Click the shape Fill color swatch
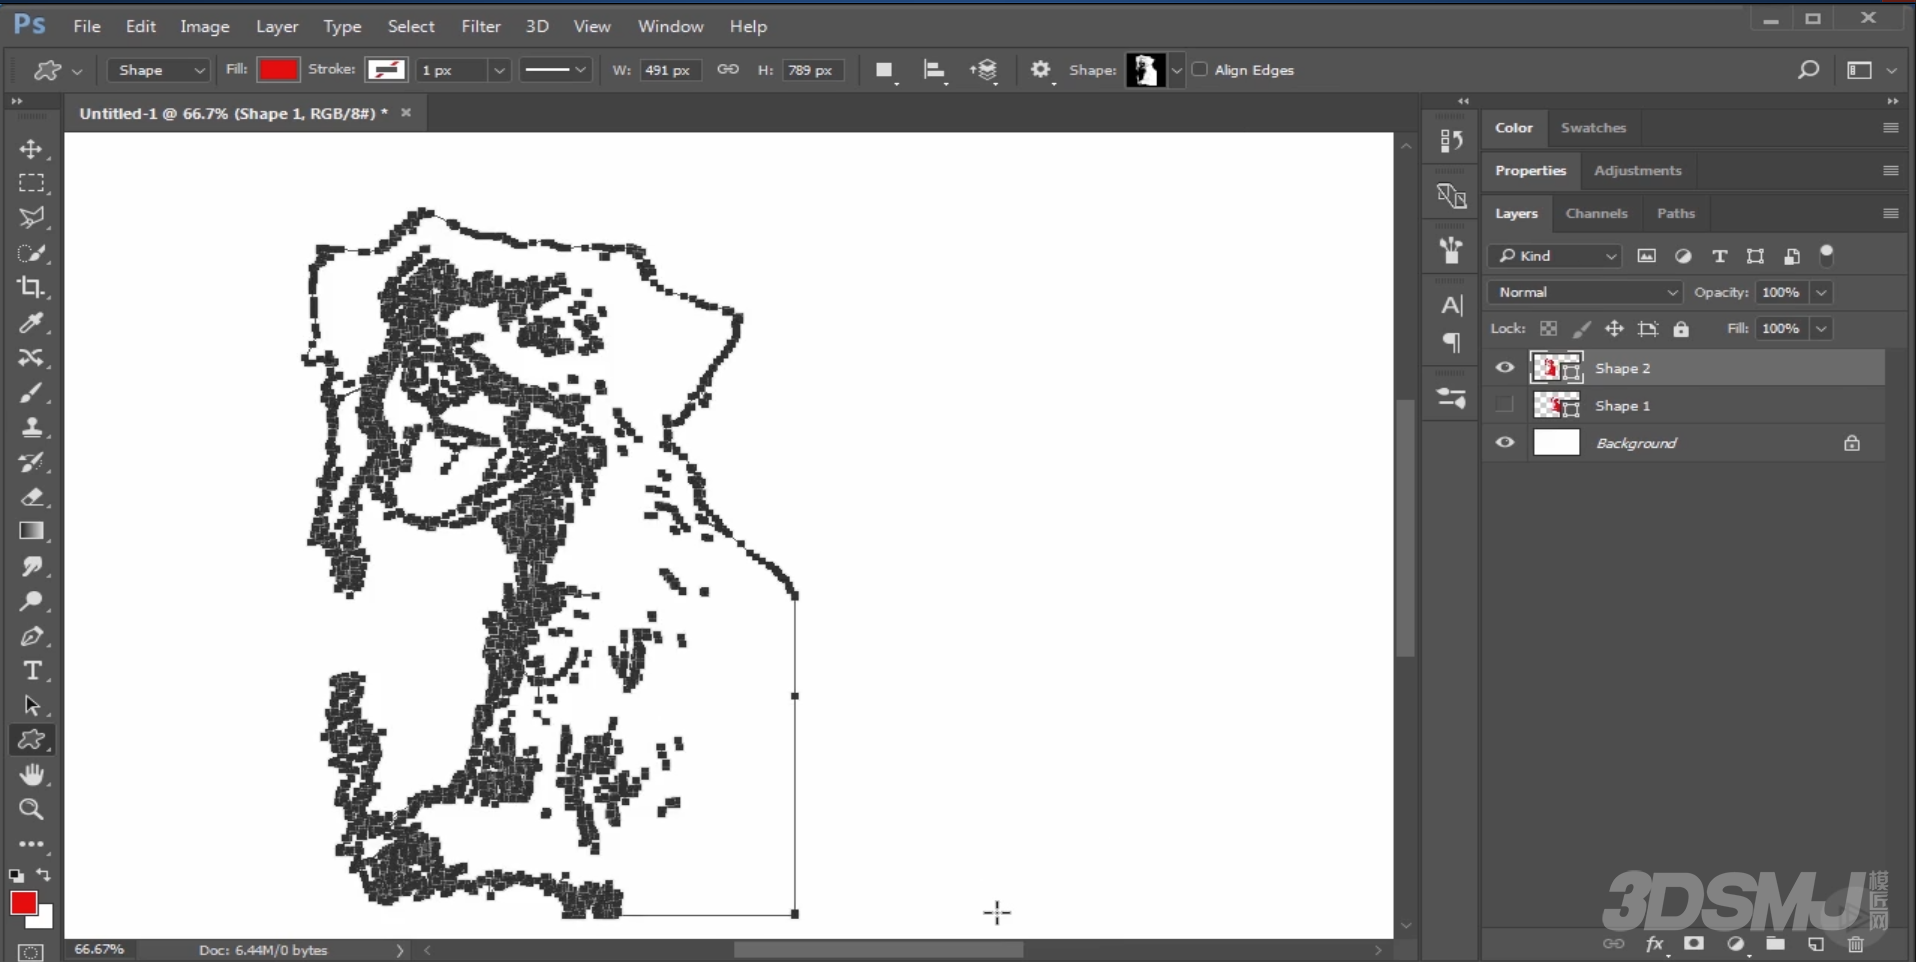This screenshot has width=1916, height=962. coord(278,70)
